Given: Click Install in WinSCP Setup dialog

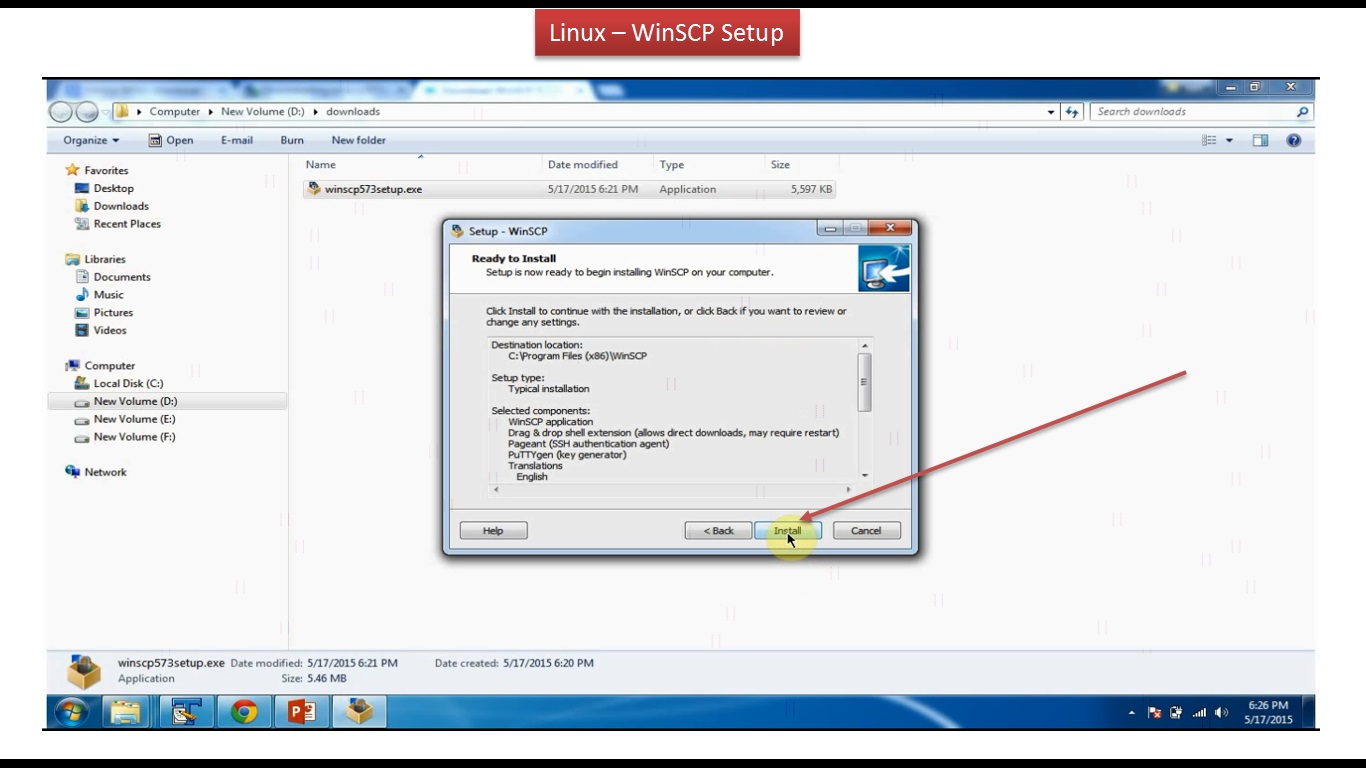Looking at the screenshot, I should (x=787, y=530).
